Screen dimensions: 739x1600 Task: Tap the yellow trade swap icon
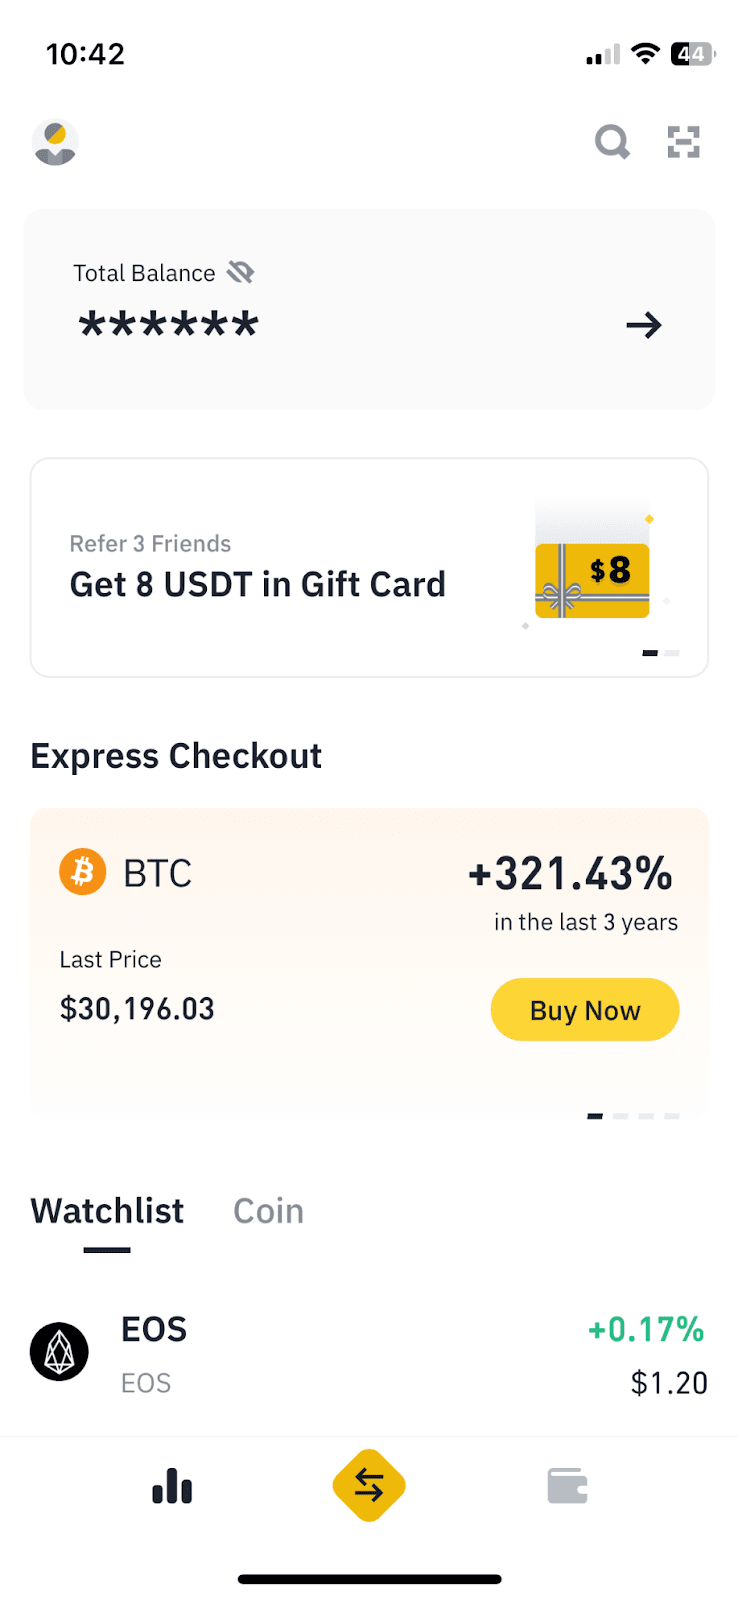point(369,1486)
